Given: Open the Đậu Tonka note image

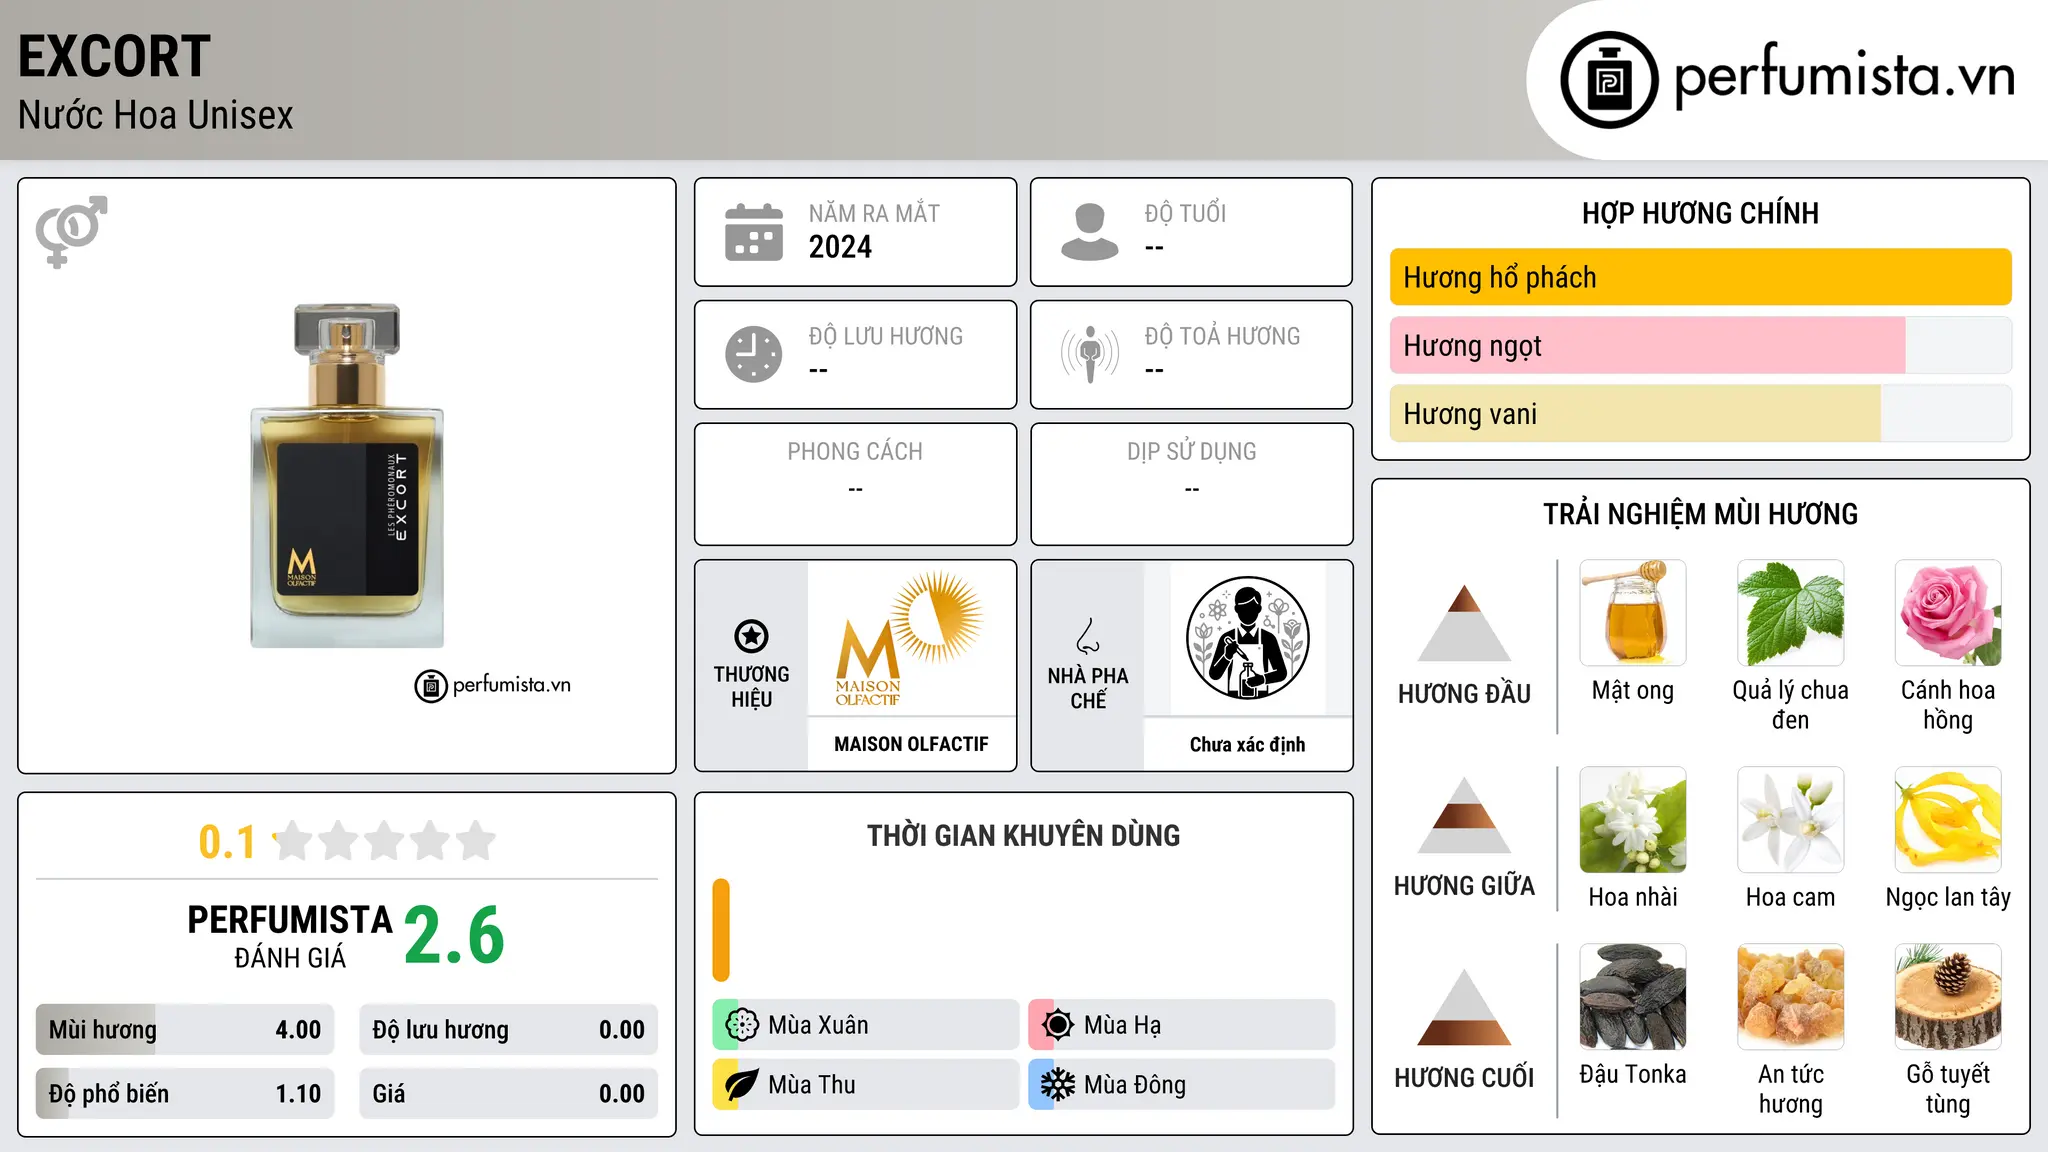Looking at the screenshot, I should (x=1633, y=997).
